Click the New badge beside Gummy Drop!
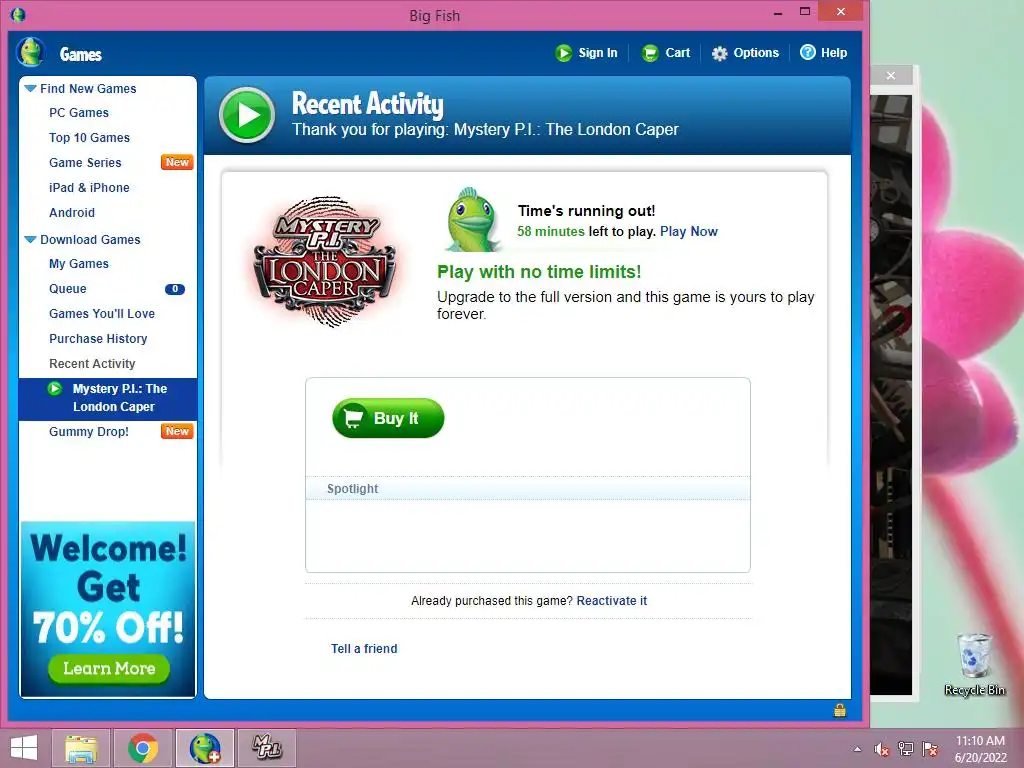Image resolution: width=1024 pixels, height=768 pixels. pyautogui.click(x=177, y=431)
